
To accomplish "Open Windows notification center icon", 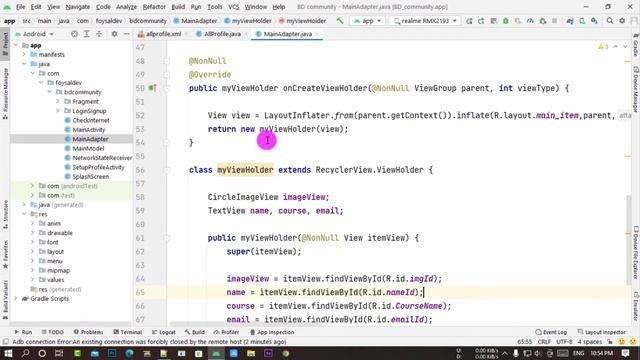I will pyautogui.click(x=626, y=353).
